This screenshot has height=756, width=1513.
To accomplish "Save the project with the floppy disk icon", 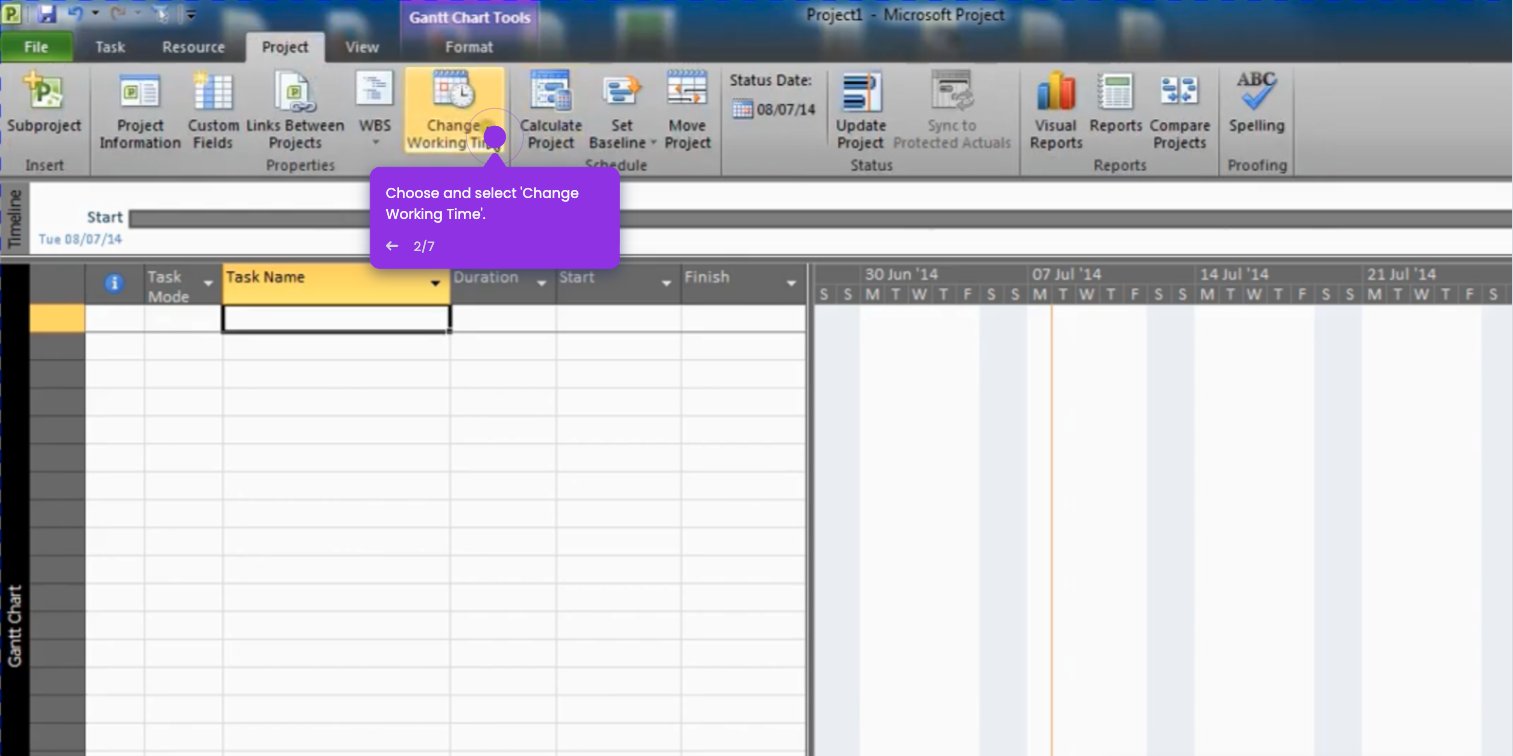I will (46, 15).
